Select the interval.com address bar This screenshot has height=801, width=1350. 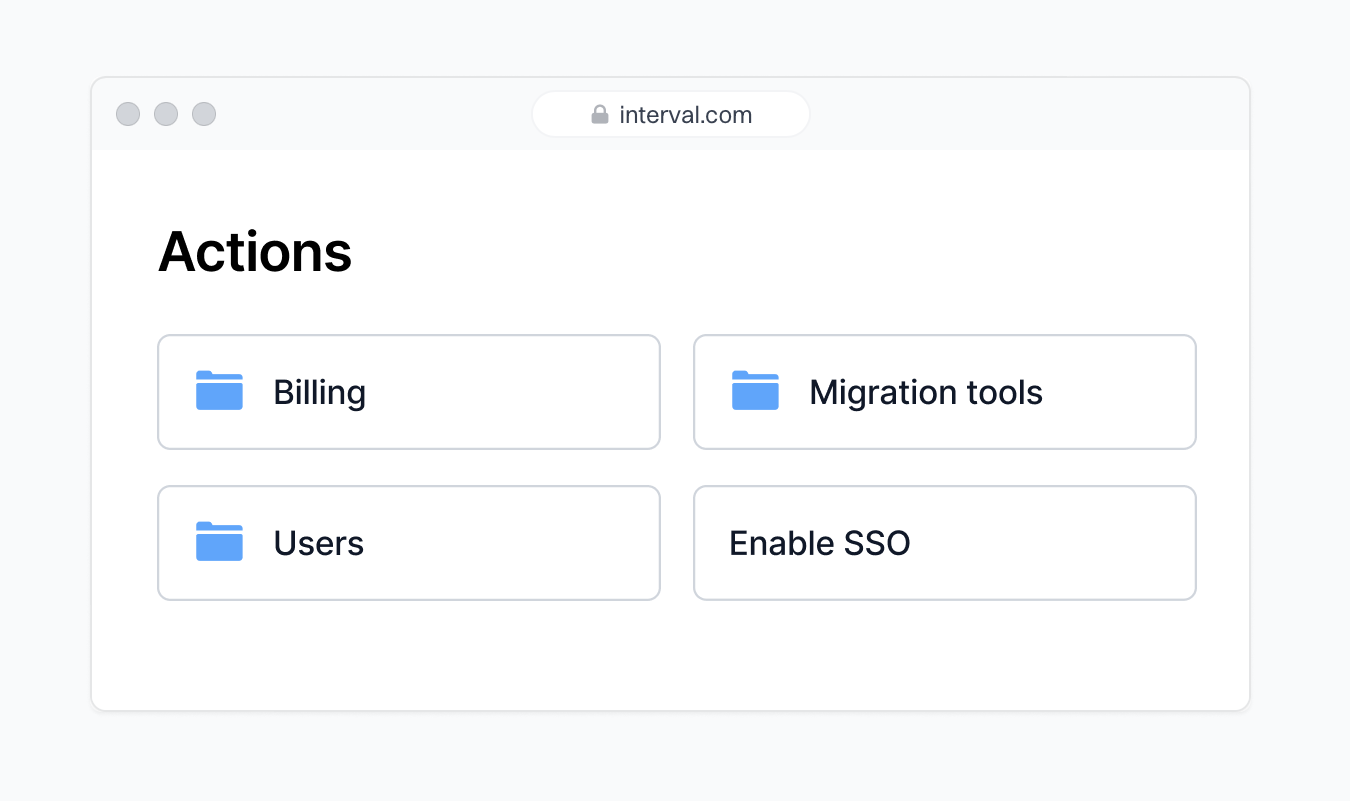[x=670, y=113]
